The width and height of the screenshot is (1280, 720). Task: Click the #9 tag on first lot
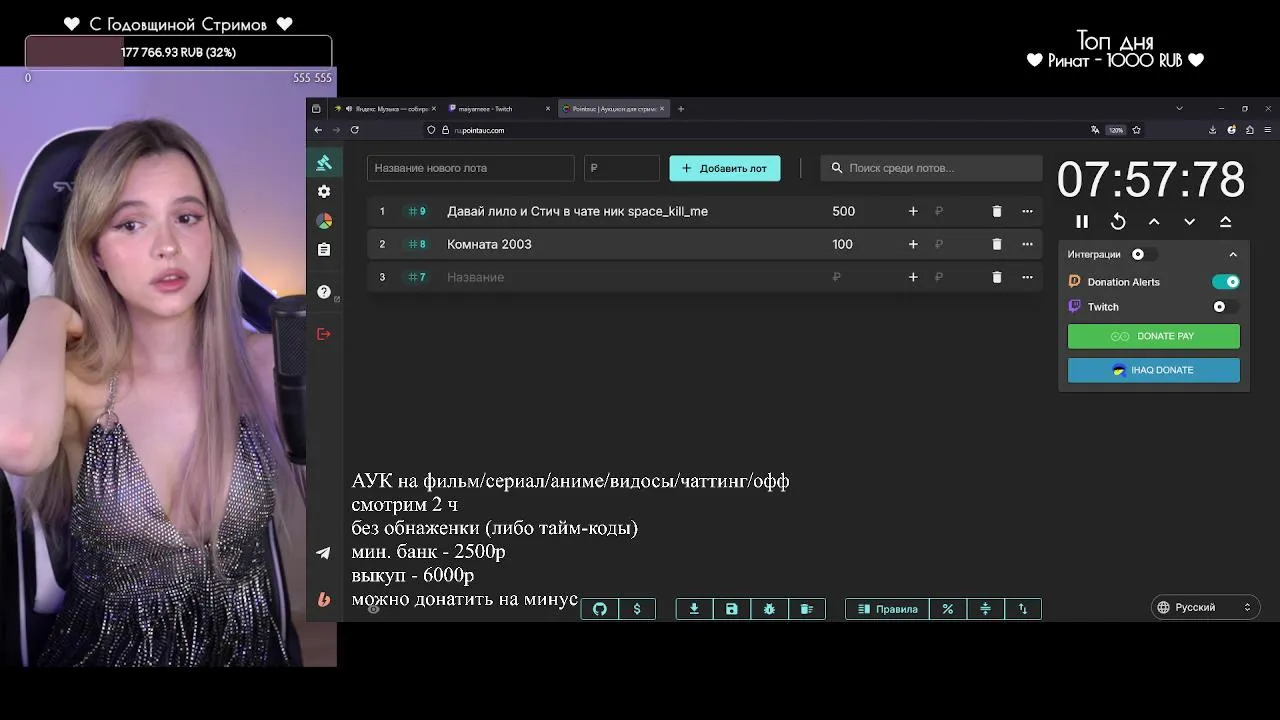coord(416,211)
